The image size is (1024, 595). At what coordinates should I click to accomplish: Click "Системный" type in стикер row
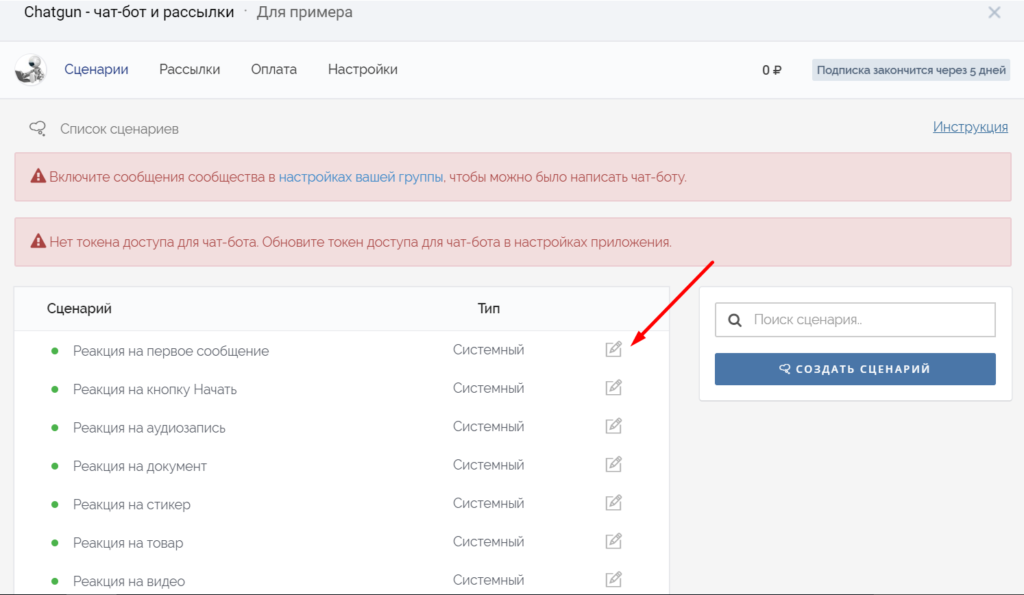pyautogui.click(x=488, y=503)
